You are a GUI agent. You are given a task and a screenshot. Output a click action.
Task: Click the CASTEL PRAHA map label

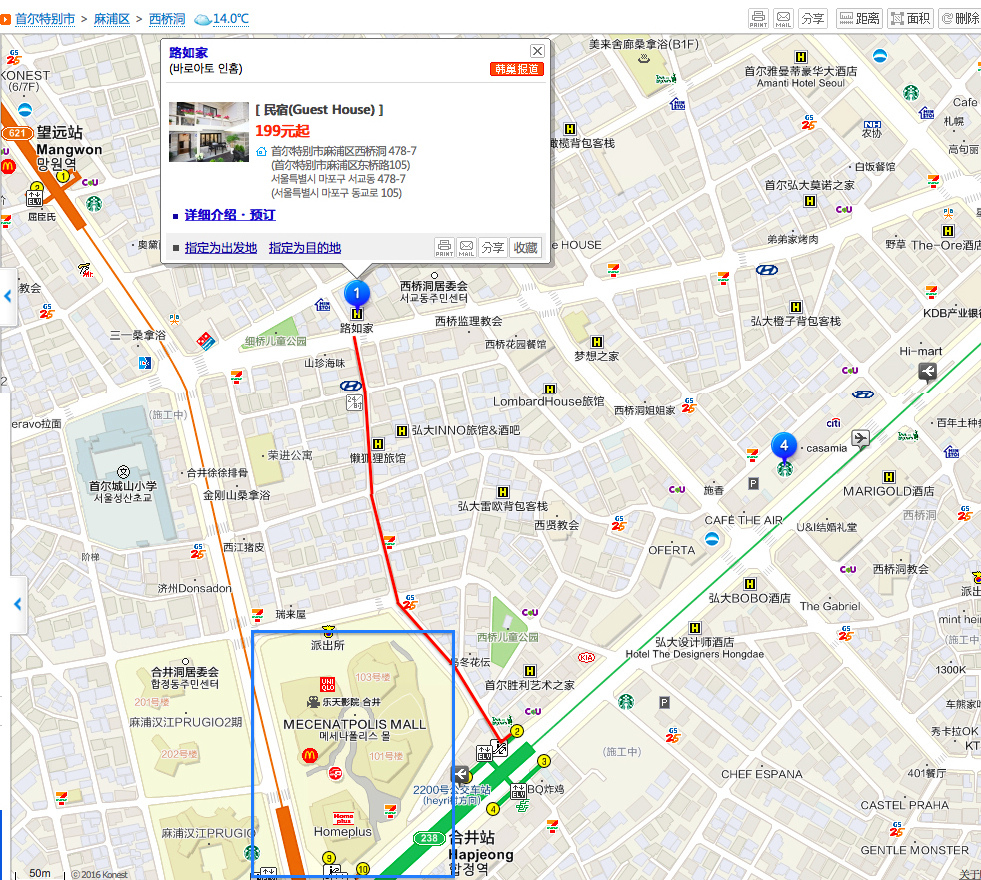(905, 806)
